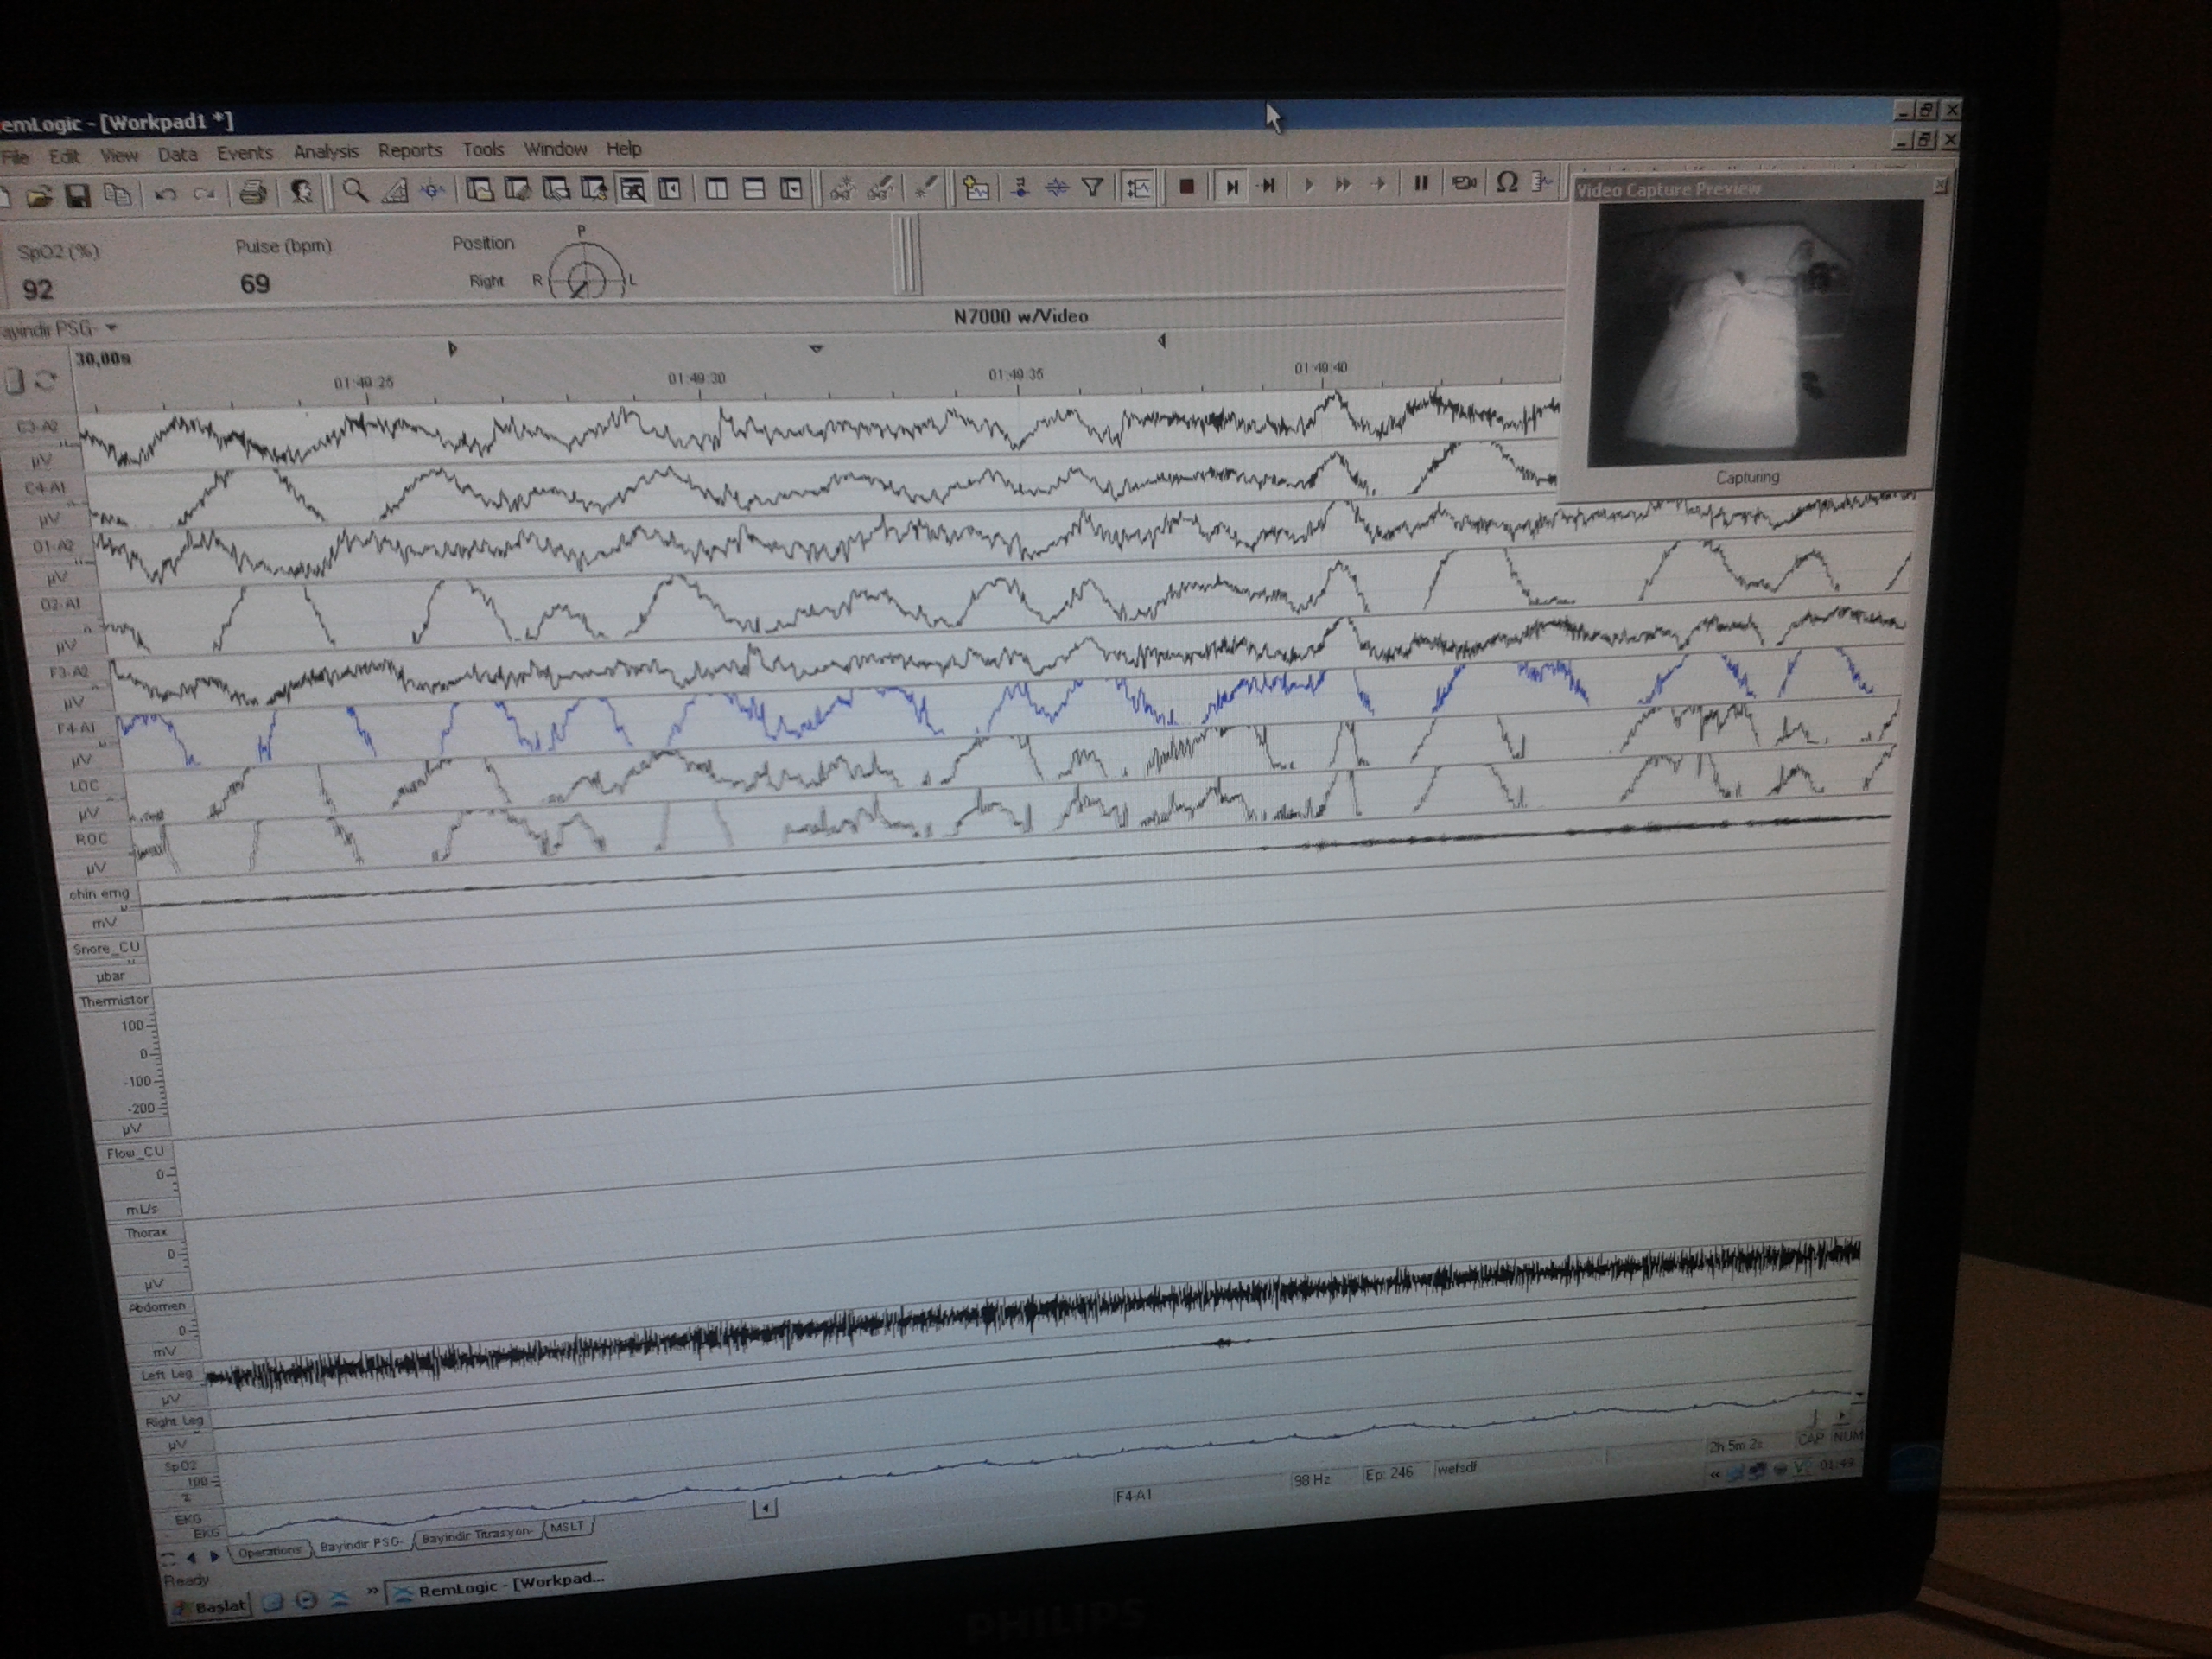Image resolution: width=2212 pixels, height=1659 pixels.
Task: Click the highlighted trace scaling icon
Action: [x=1137, y=186]
